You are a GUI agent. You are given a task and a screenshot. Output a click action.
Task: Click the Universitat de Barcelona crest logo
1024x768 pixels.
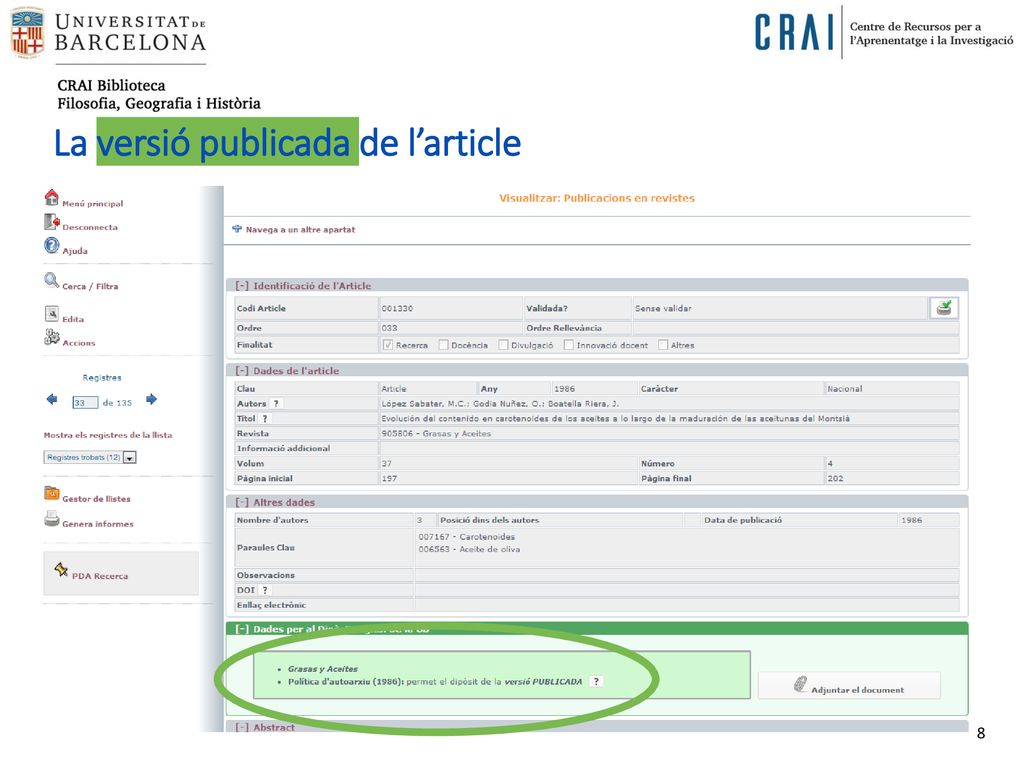point(28,33)
